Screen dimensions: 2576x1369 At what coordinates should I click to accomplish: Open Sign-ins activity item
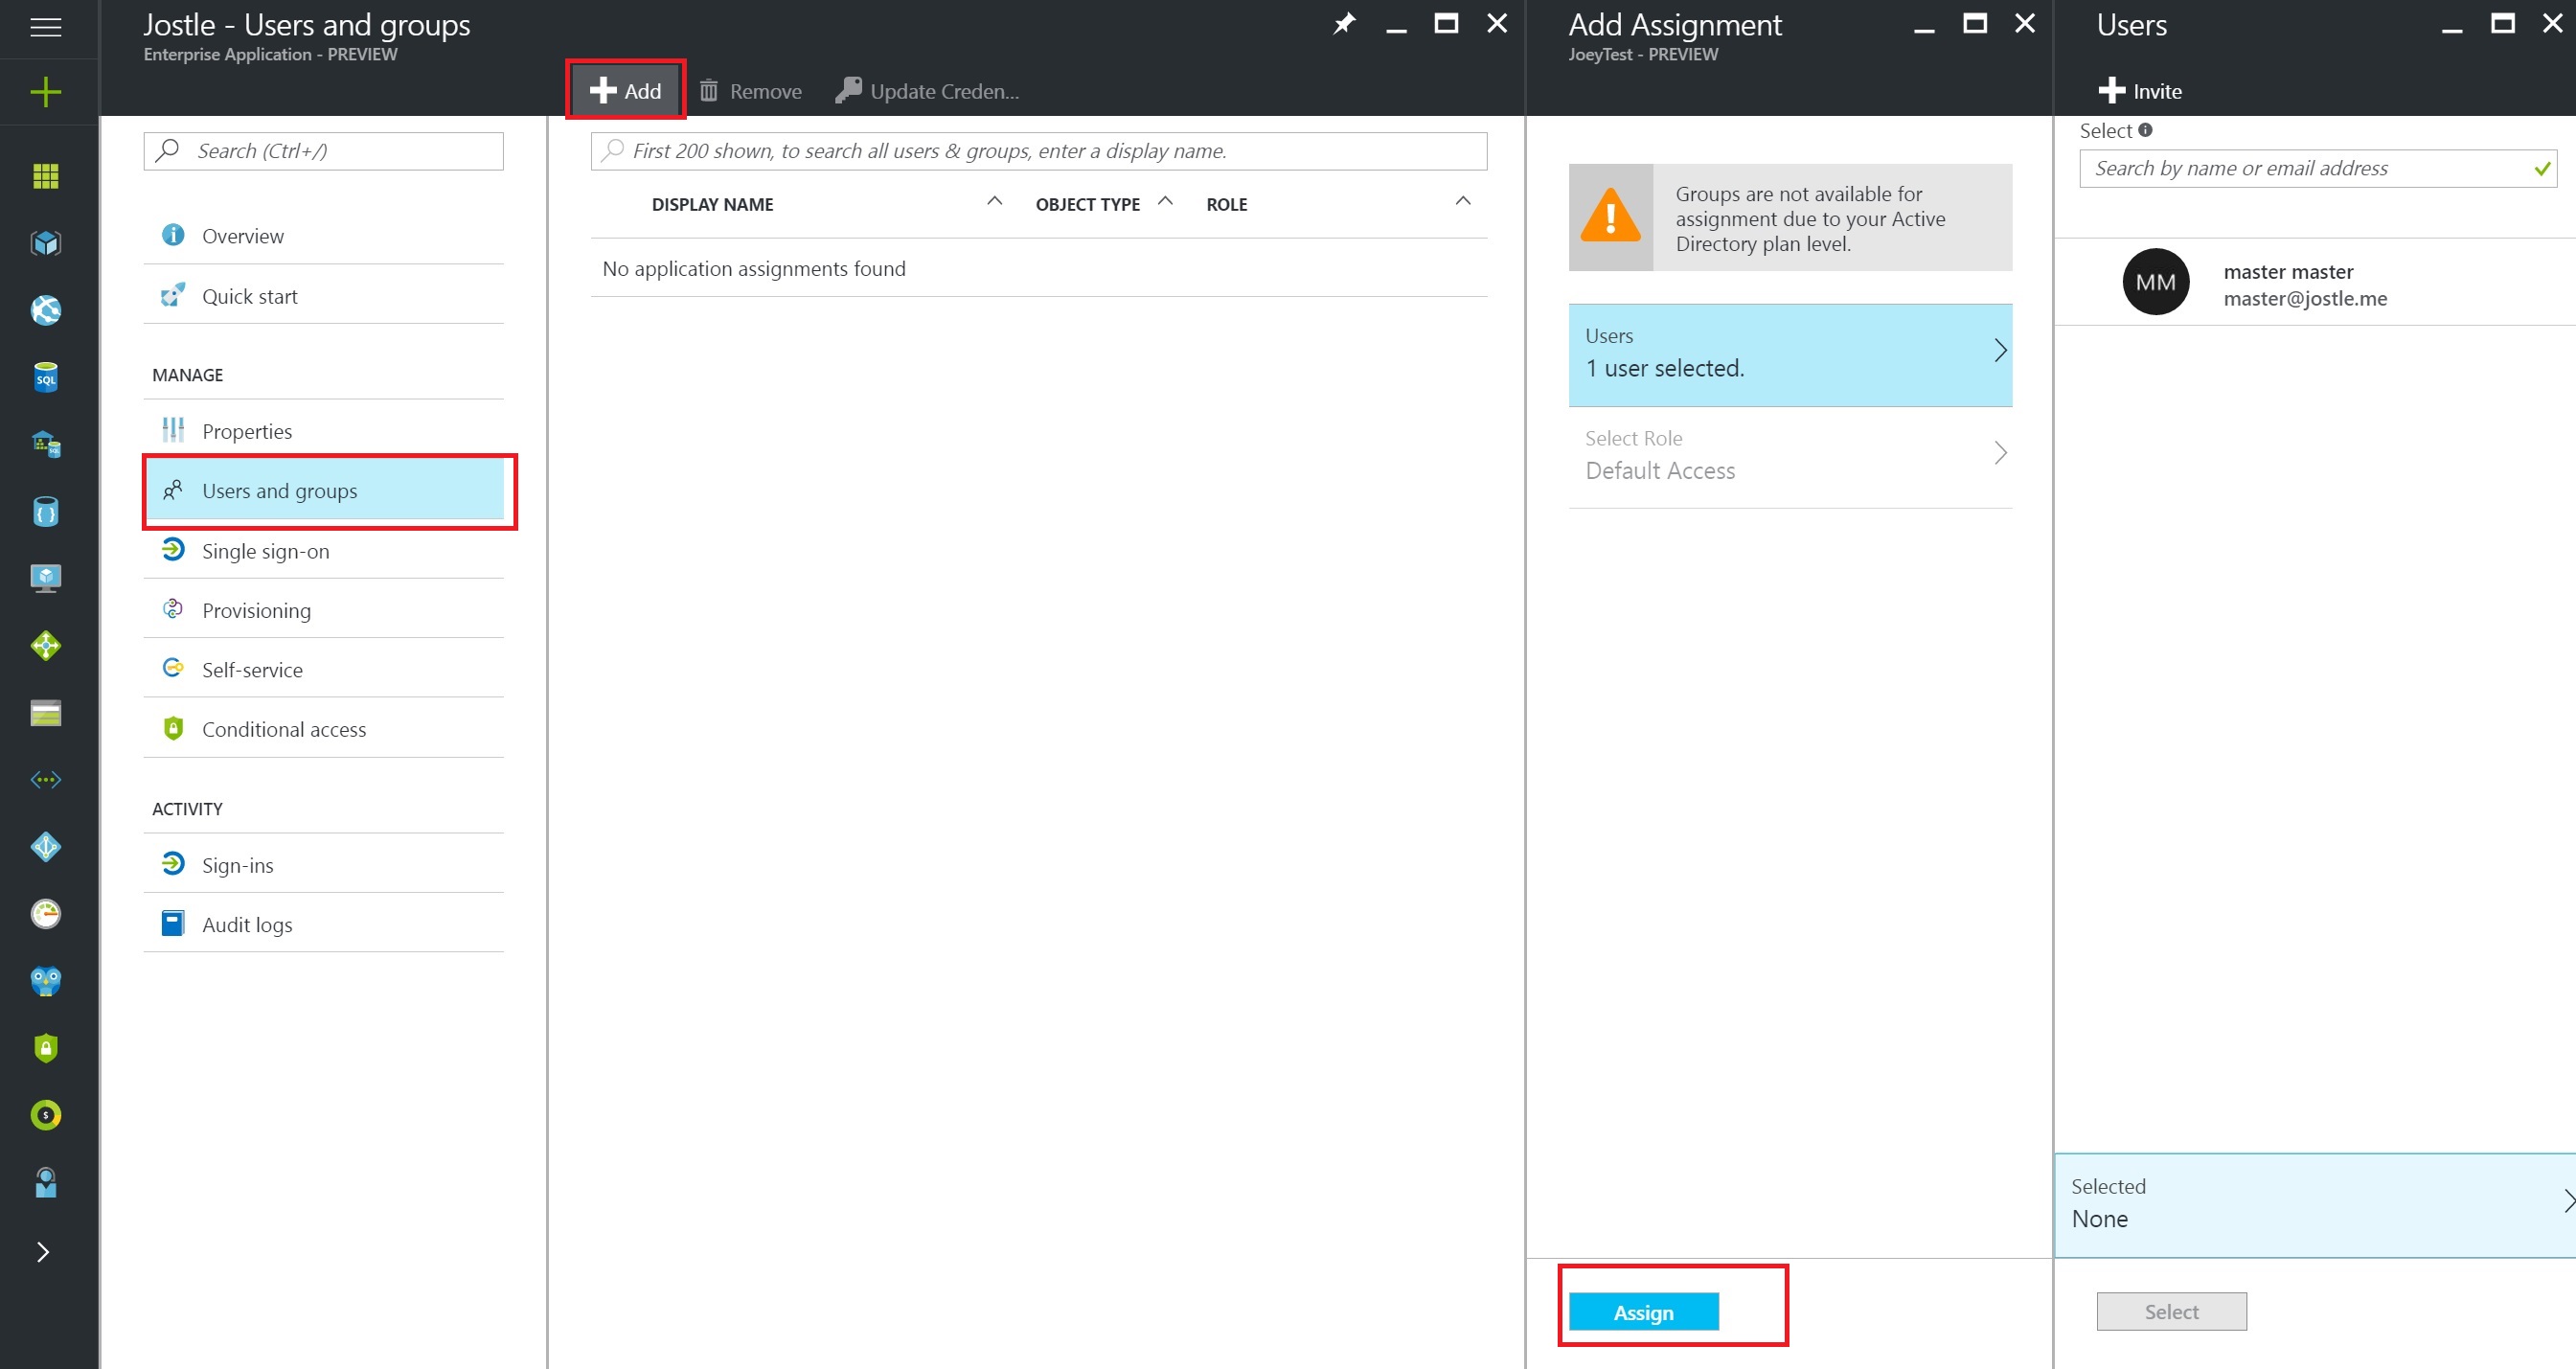[x=324, y=865]
